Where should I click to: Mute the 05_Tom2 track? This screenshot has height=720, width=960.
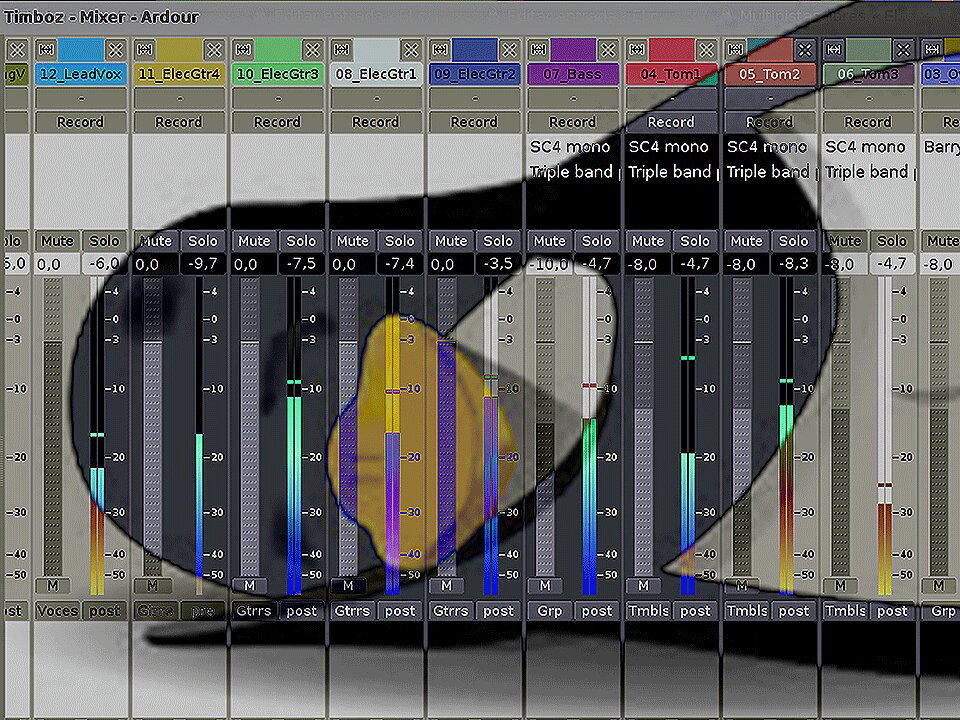[x=747, y=241]
